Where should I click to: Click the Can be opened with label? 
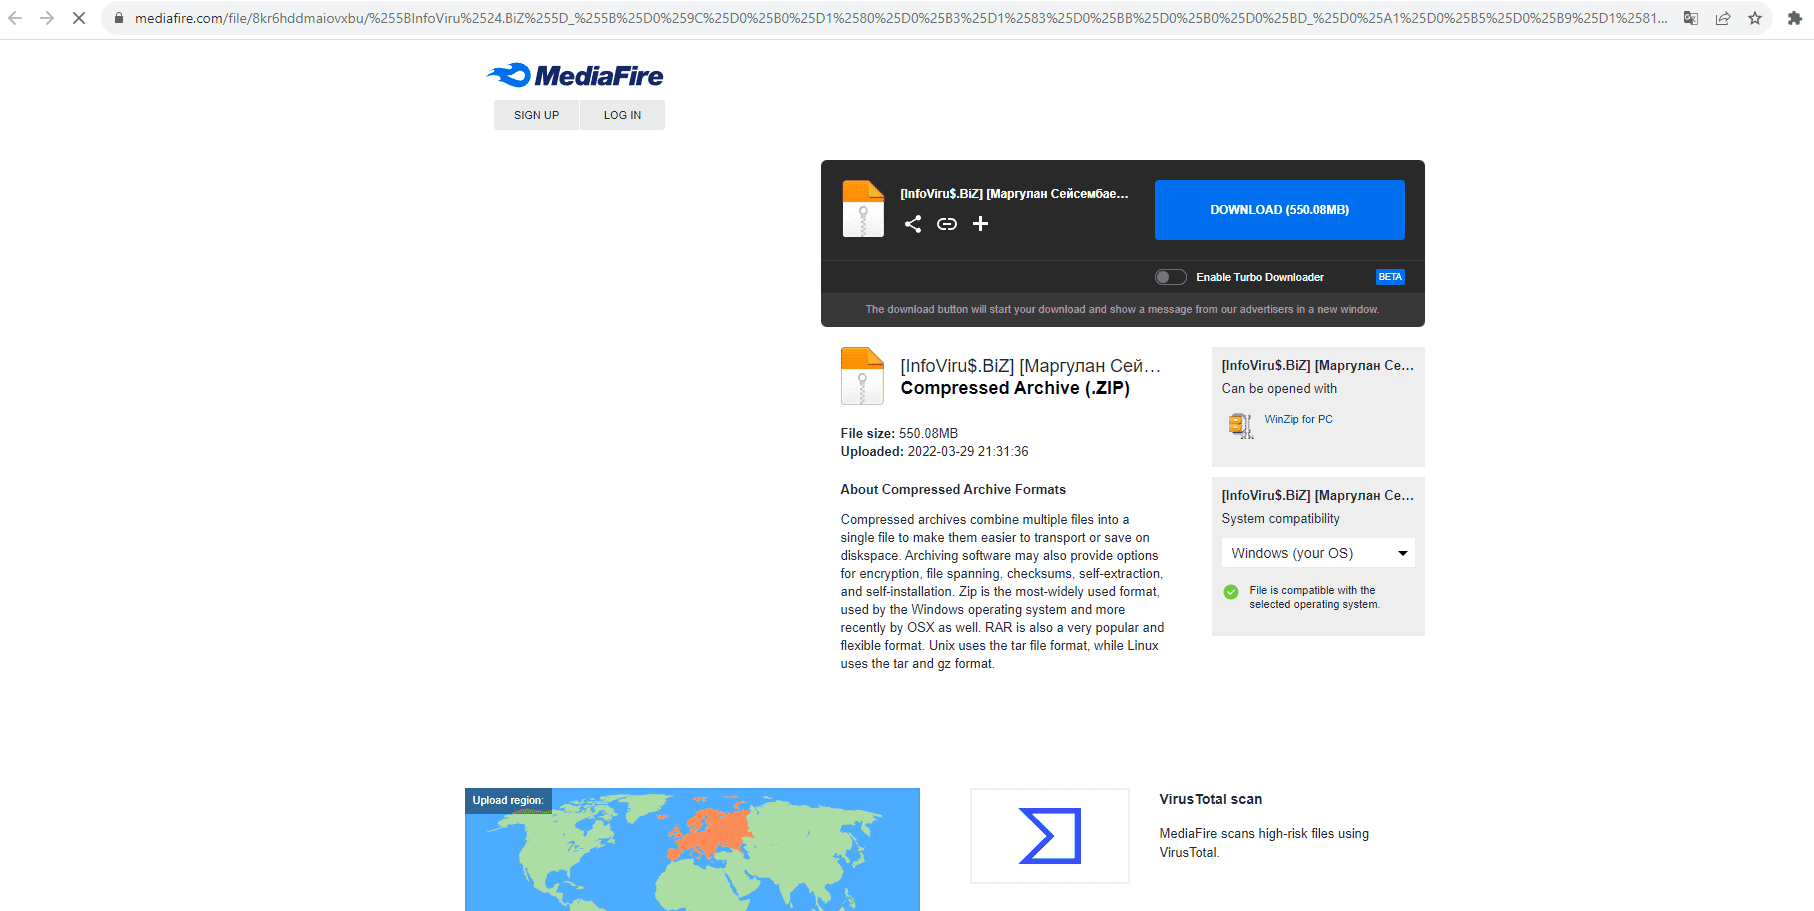[1279, 388]
